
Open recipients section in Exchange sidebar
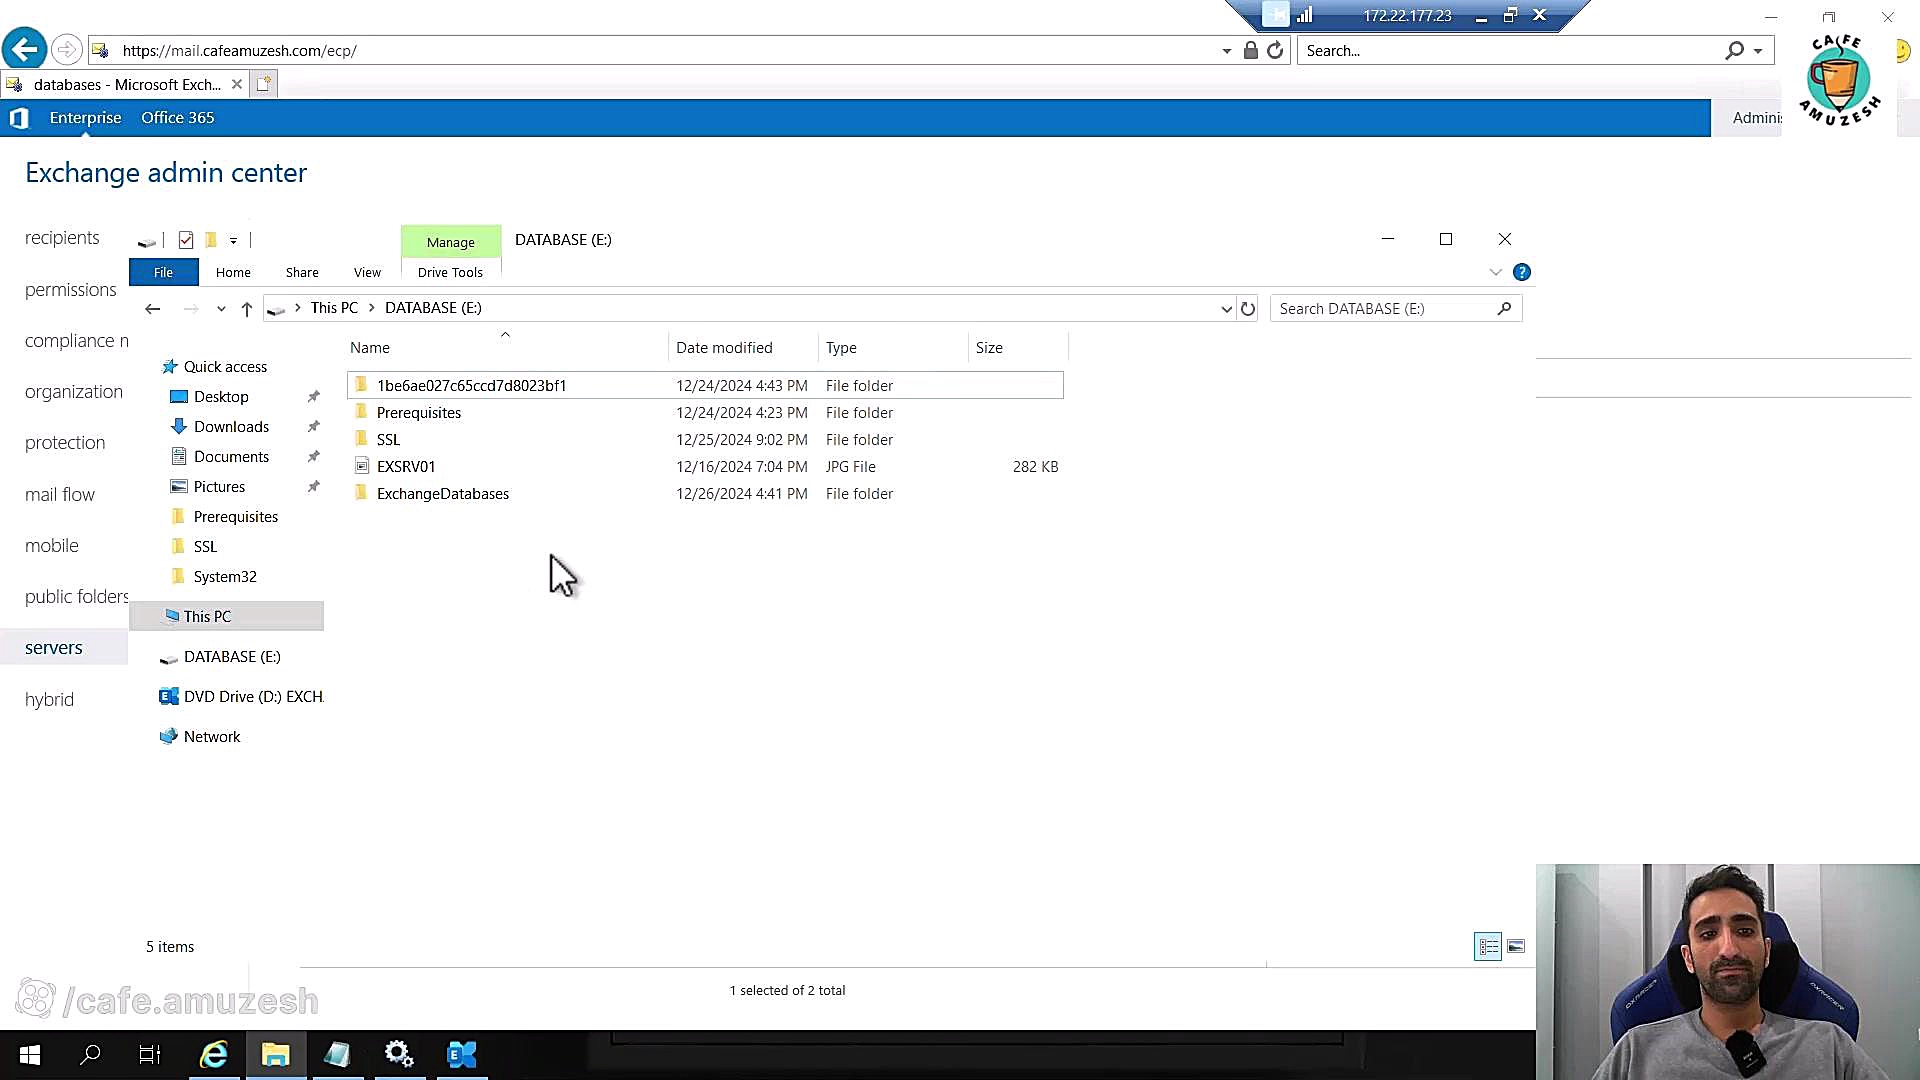coord(62,238)
